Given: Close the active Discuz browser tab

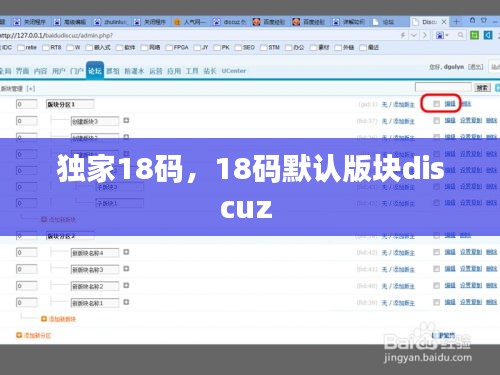Looking at the screenshot, I should 444,22.
